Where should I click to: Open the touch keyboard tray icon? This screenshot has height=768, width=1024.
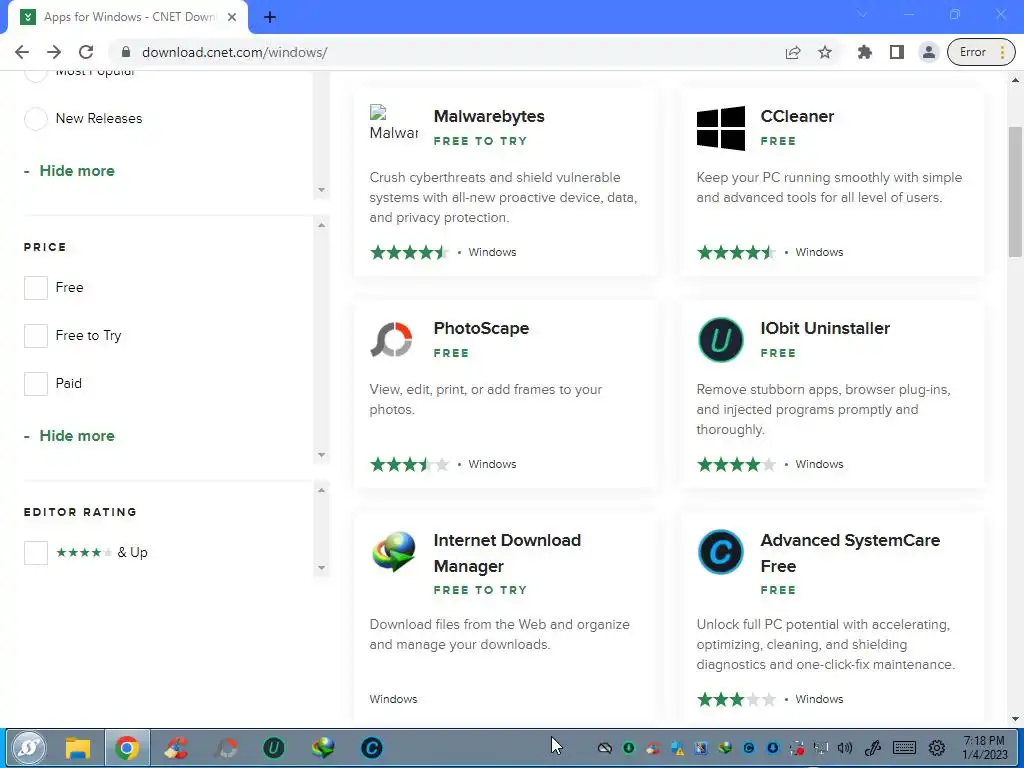[x=904, y=748]
